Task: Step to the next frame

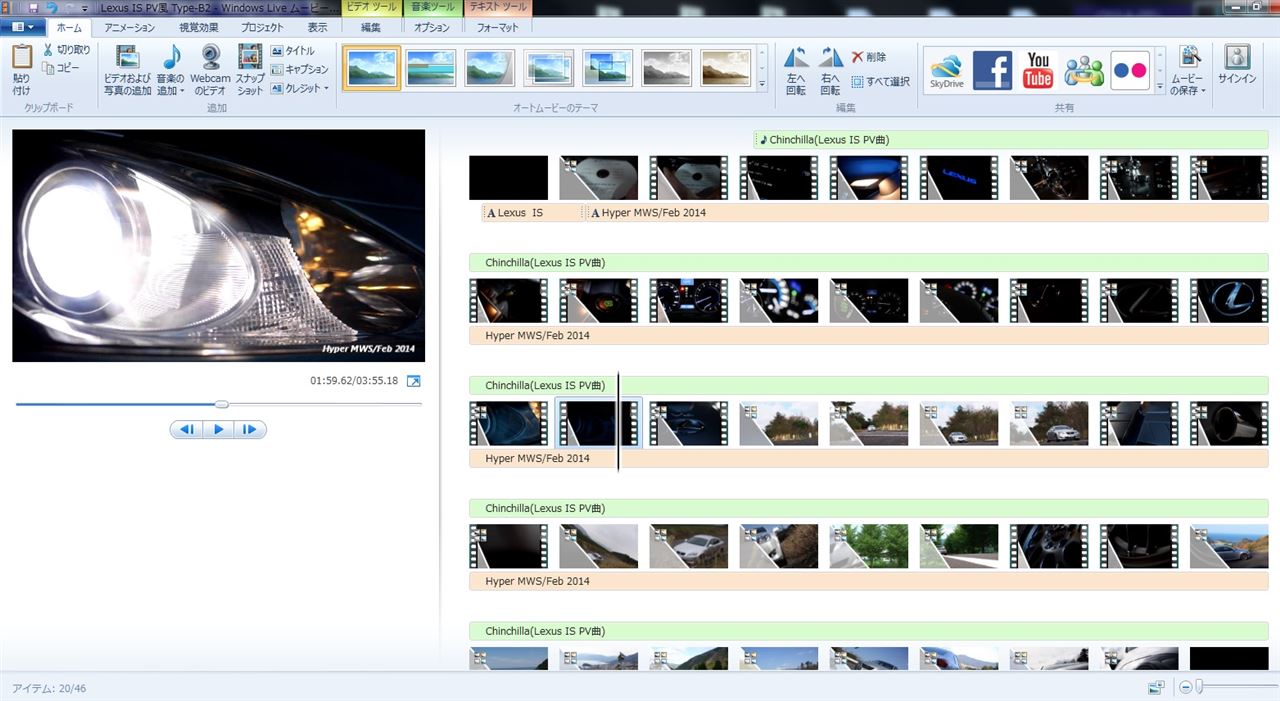Action: pyautogui.click(x=250, y=430)
